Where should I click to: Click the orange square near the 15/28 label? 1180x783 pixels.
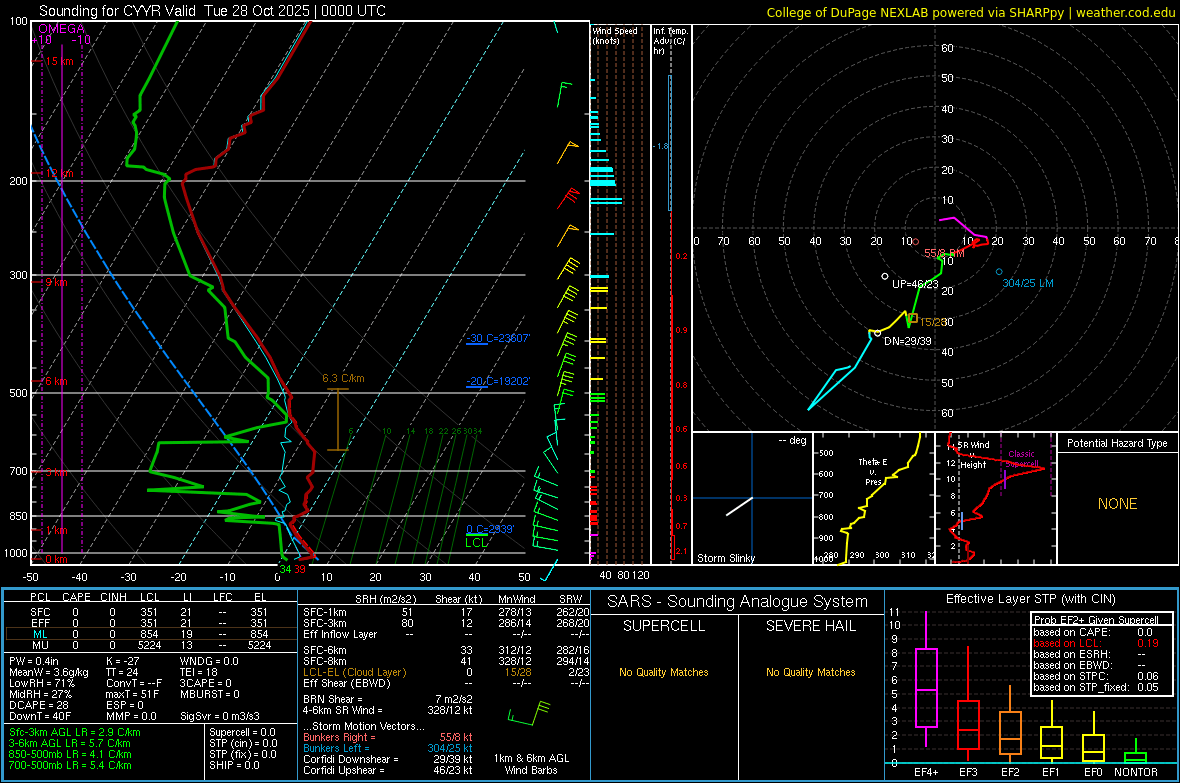tap(914, 318)
